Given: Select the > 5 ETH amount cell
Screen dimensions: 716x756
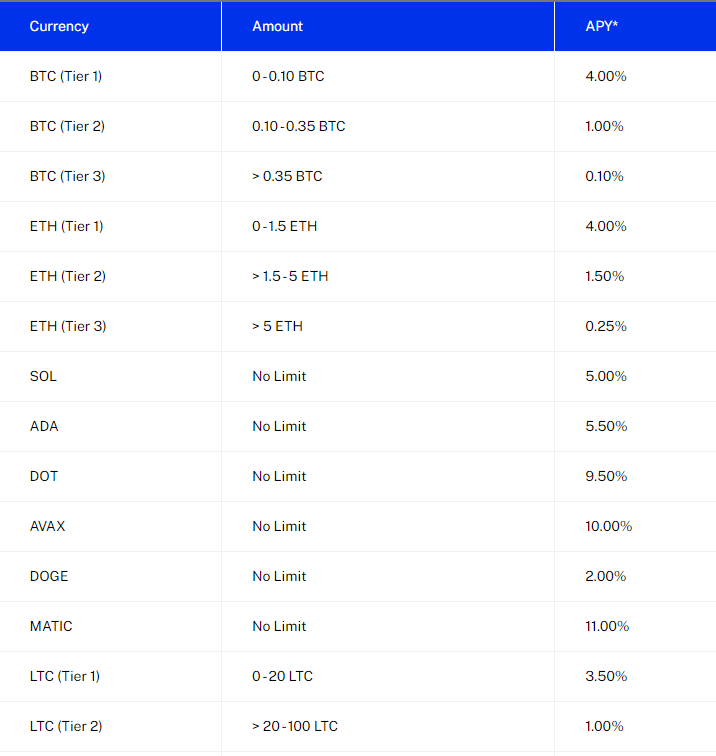Looking at the screenshot, I should tap(277, 326).
